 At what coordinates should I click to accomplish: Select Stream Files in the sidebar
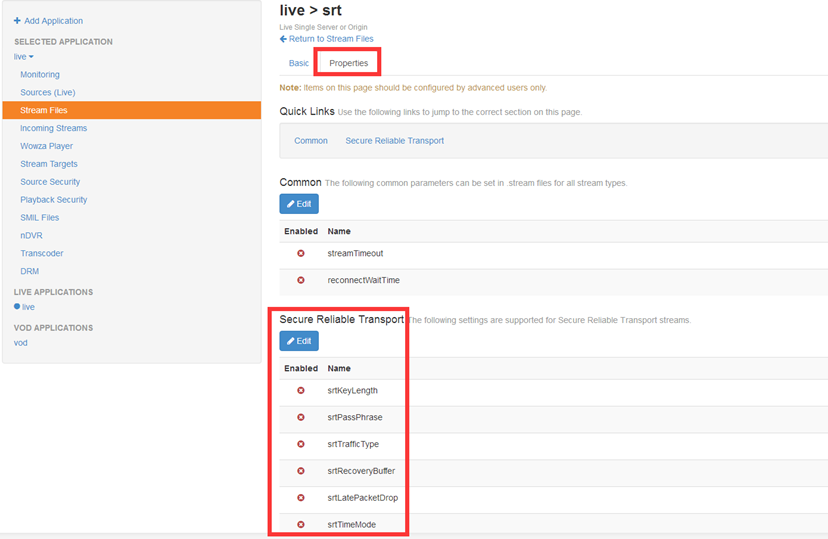click(x=131, y=110)
